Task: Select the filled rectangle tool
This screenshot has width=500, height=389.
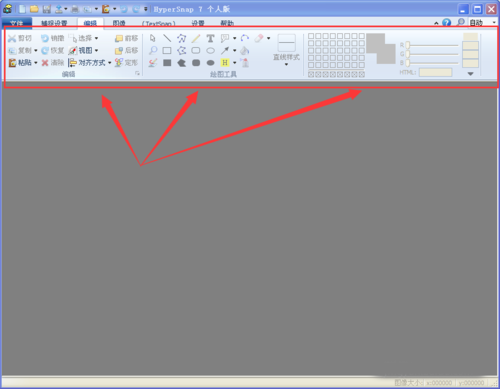Action: 167,63
